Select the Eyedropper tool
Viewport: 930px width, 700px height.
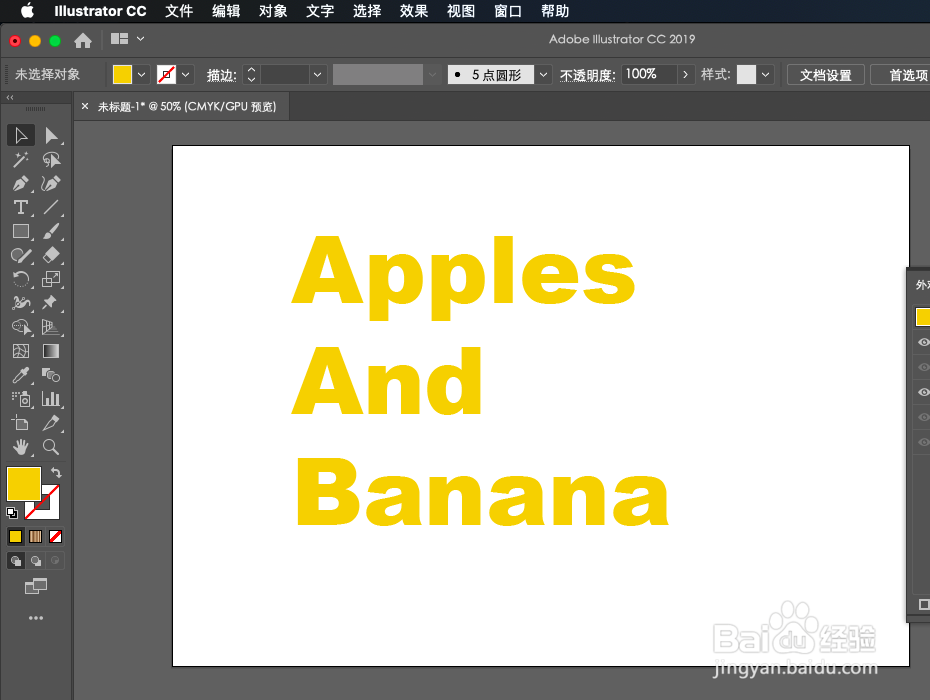(21, 375)
